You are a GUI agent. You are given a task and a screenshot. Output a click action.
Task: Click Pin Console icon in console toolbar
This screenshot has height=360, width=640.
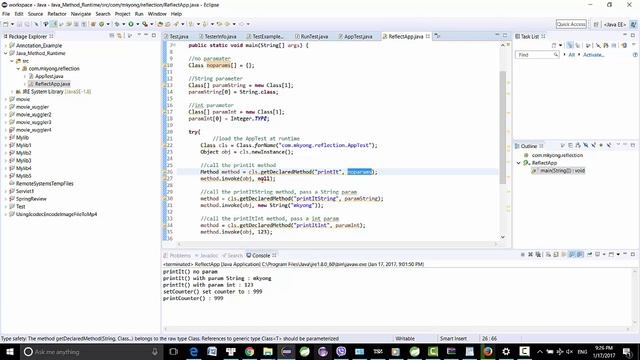tap(590, 254)
